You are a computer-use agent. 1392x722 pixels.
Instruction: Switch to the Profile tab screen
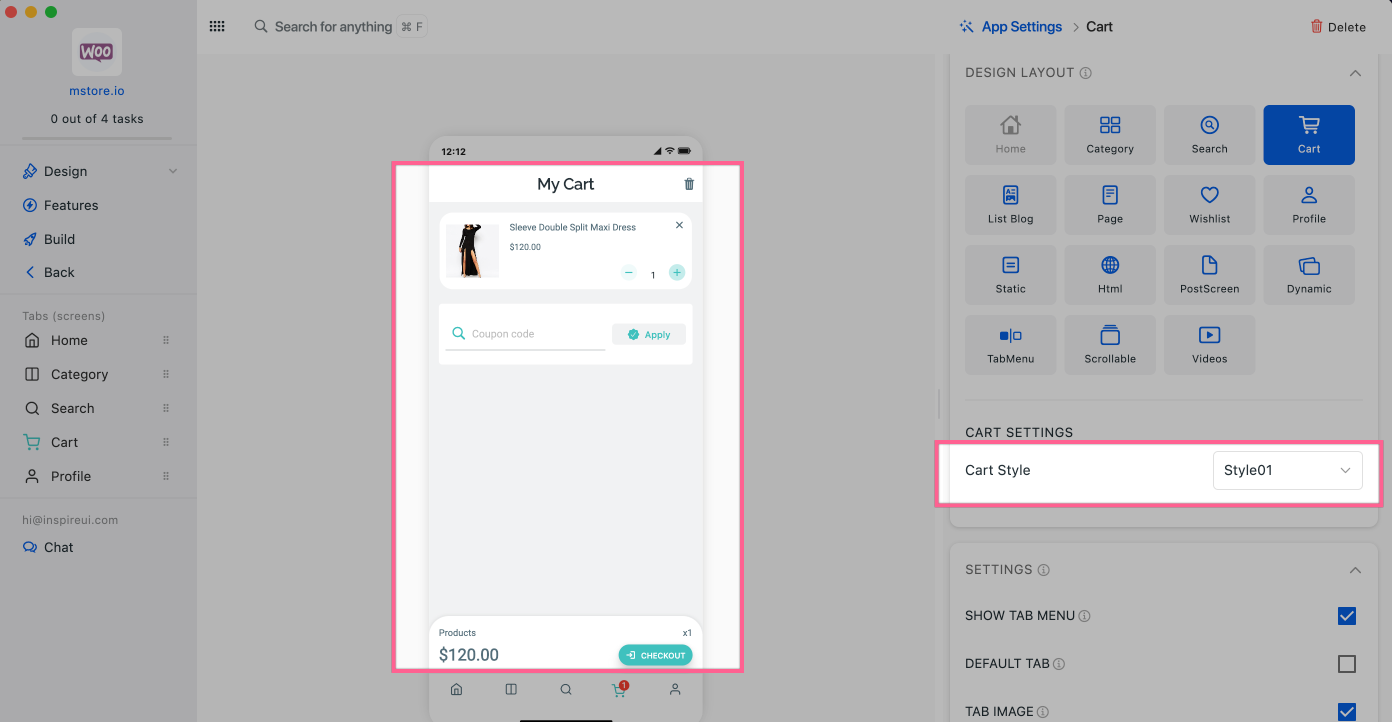point(71,476)
